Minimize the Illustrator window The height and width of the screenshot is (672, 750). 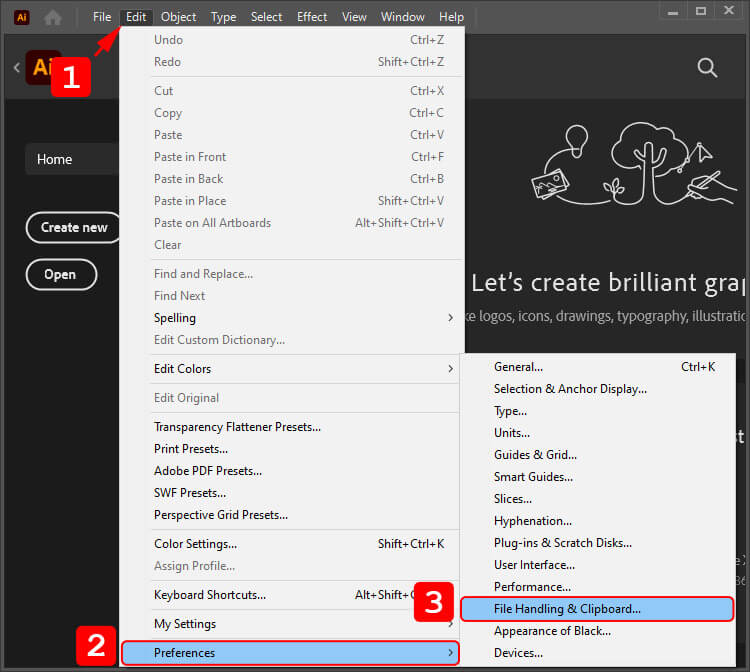[x=673, y=11]
